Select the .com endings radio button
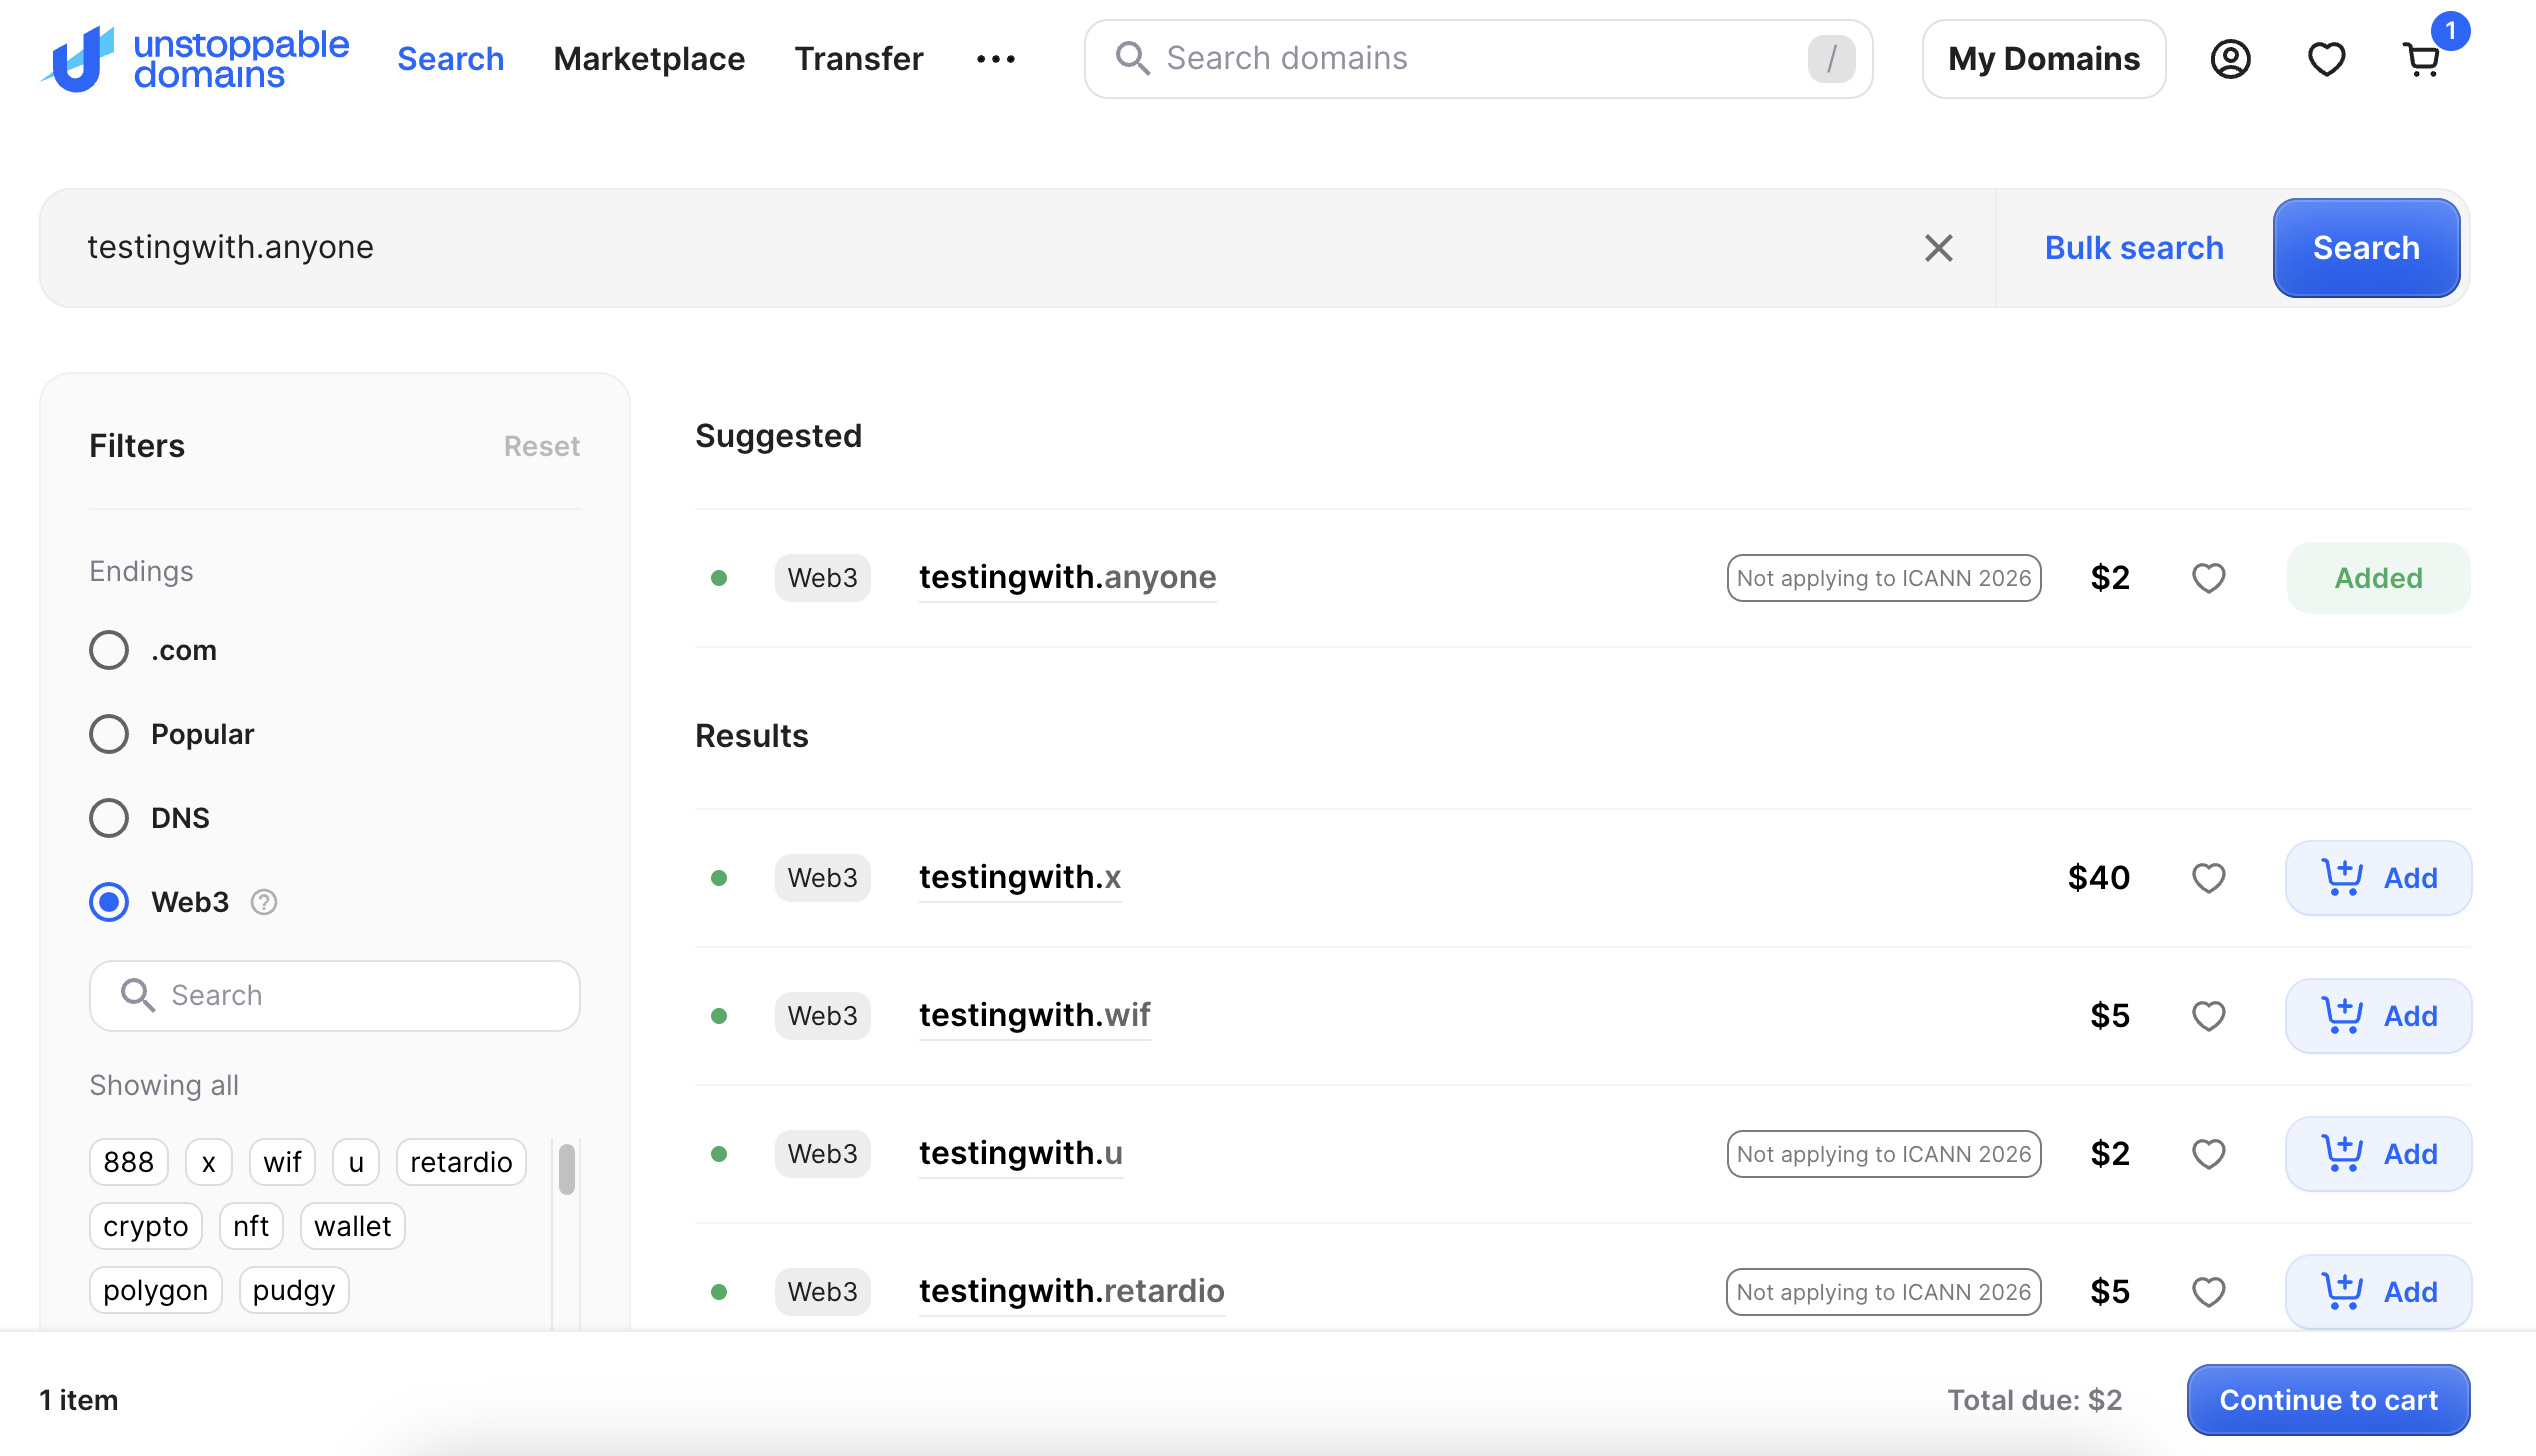The height and width of the screenshot is (1456, 2536). [x=109, y=650]
